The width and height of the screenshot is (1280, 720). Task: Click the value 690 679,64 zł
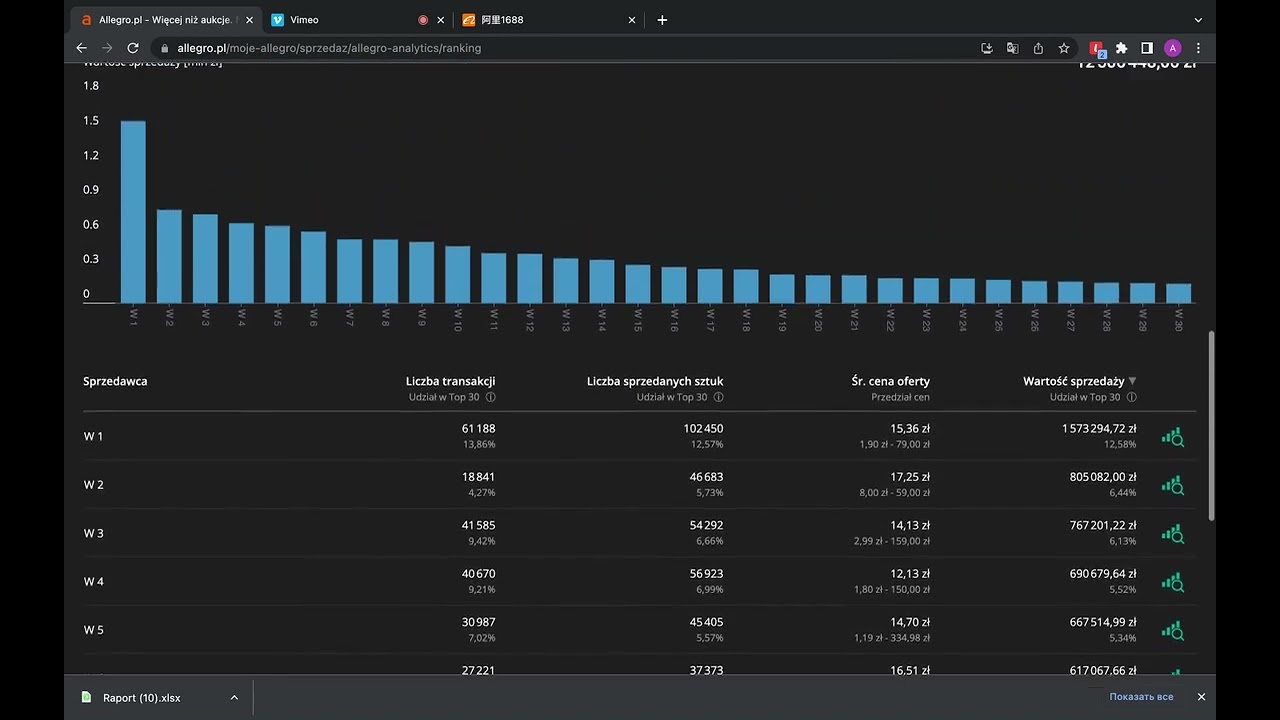(x=1103, y=574)
